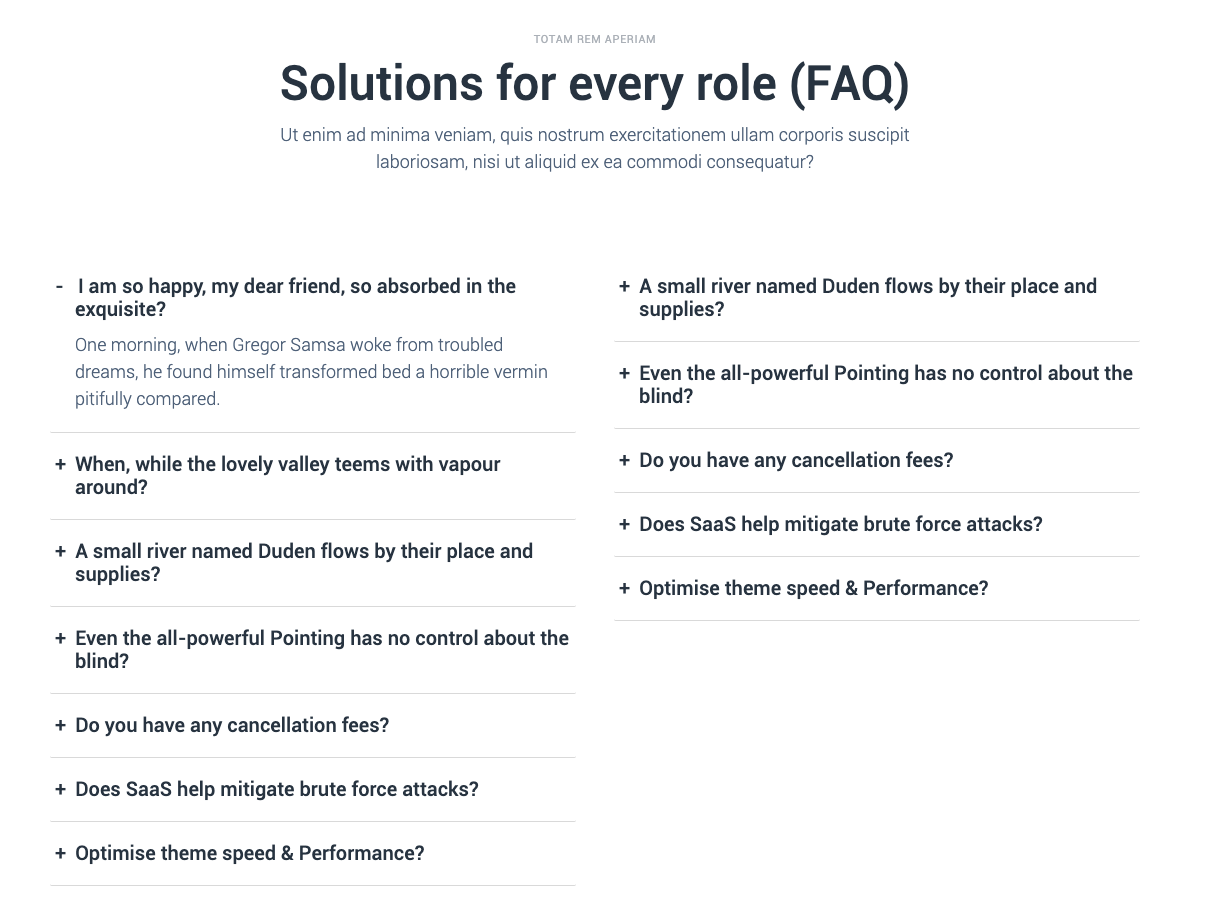The height and width of the screenshot is (909, 1210).
Task: Expand right column 'Does SaaS help mitigate brute force attacks?'
Action: coord(877,524)
